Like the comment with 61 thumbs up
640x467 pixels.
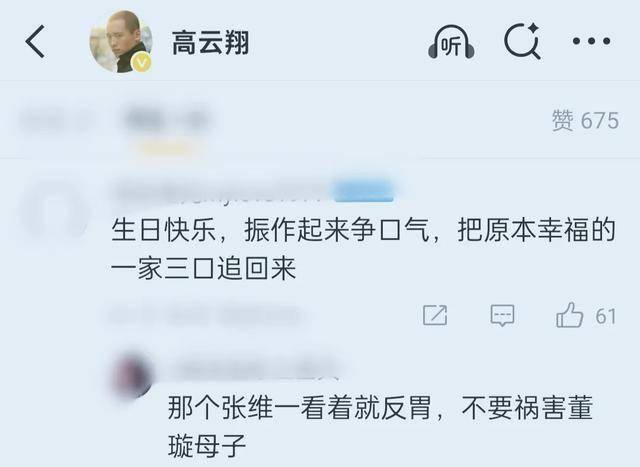click(x=569, y=315)
